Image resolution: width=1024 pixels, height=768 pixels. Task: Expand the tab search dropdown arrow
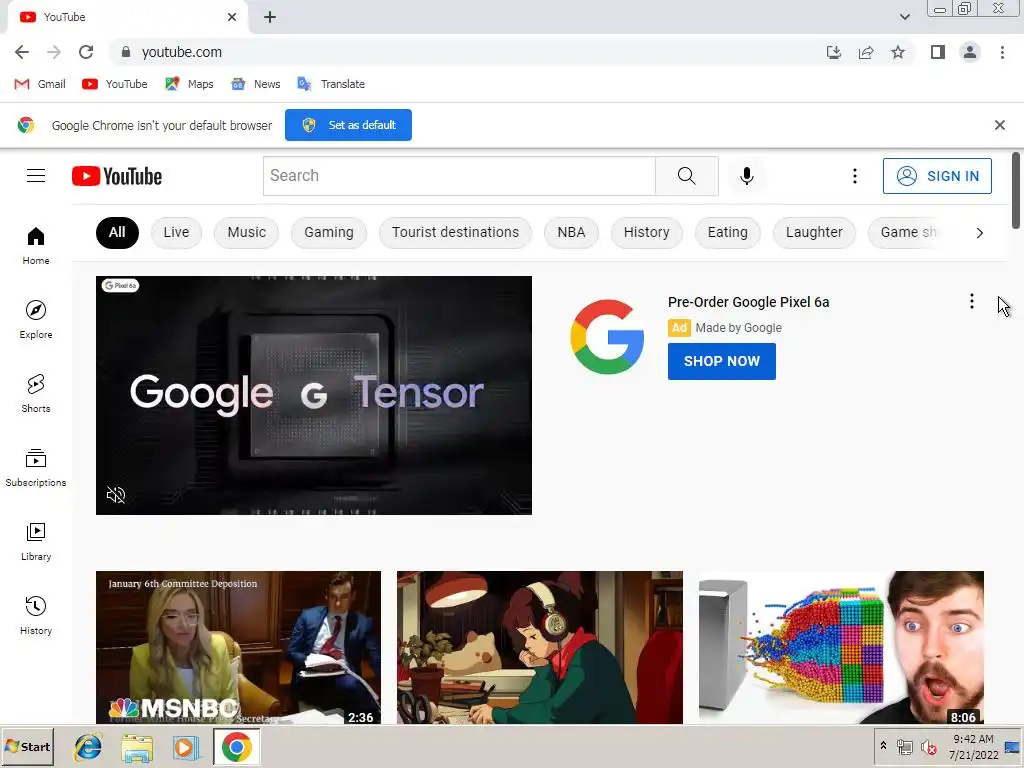click(x=904, y=17)
